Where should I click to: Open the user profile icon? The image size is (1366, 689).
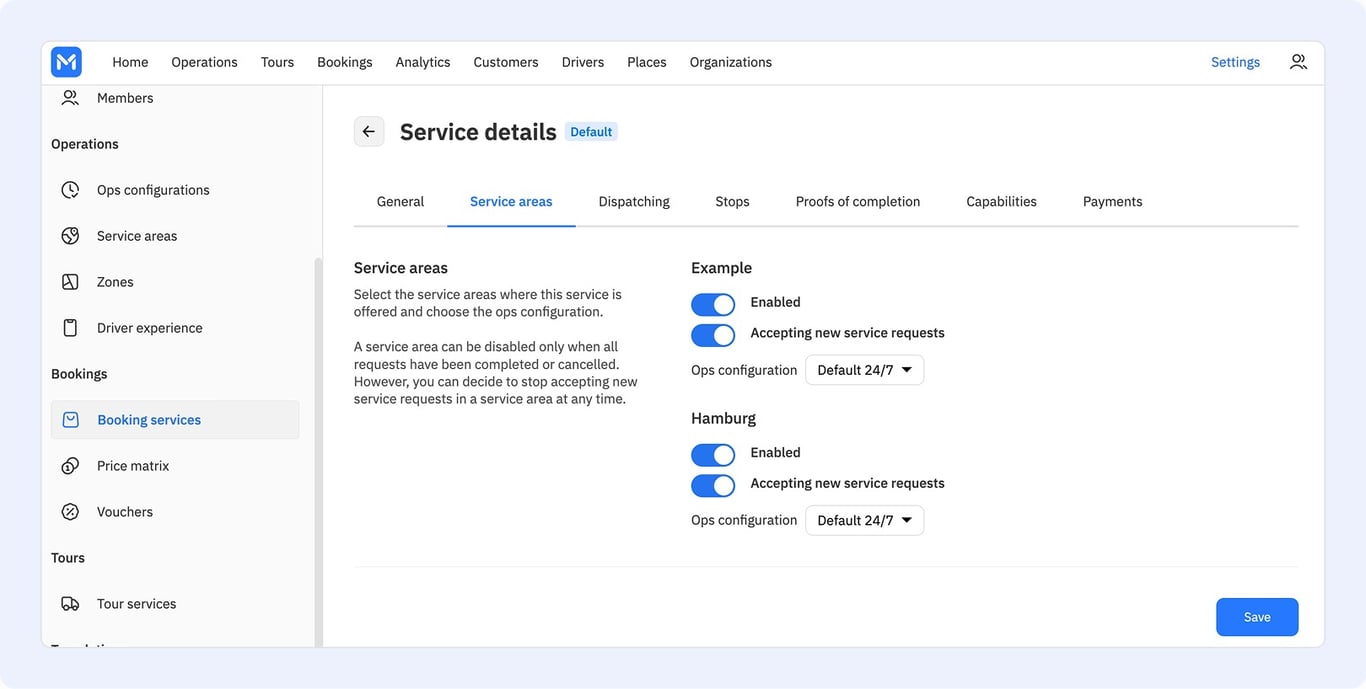(x=1298, y=62)
